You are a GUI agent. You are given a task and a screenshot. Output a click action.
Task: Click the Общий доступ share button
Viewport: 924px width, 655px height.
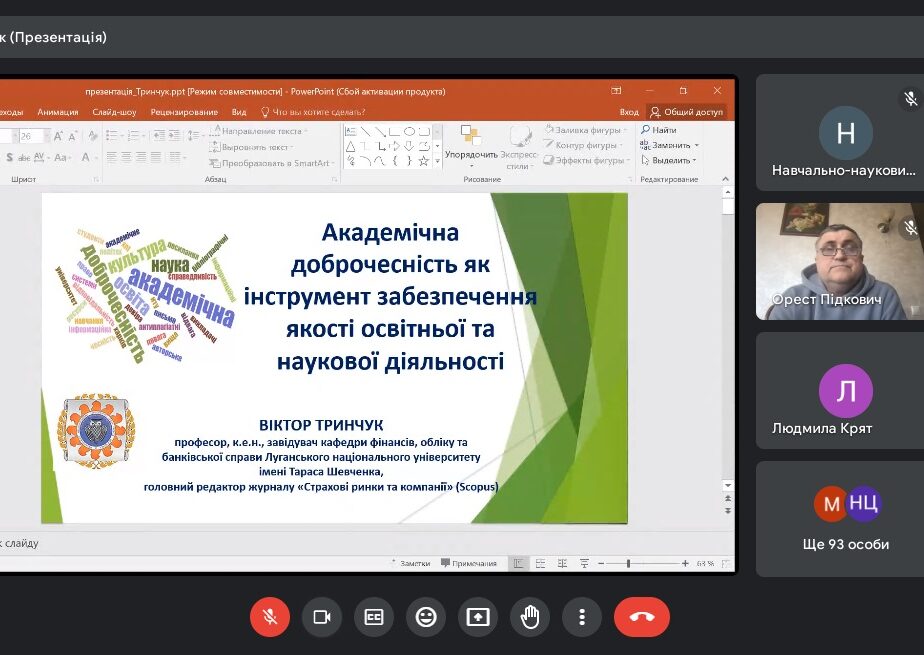(x=687, y=112)
